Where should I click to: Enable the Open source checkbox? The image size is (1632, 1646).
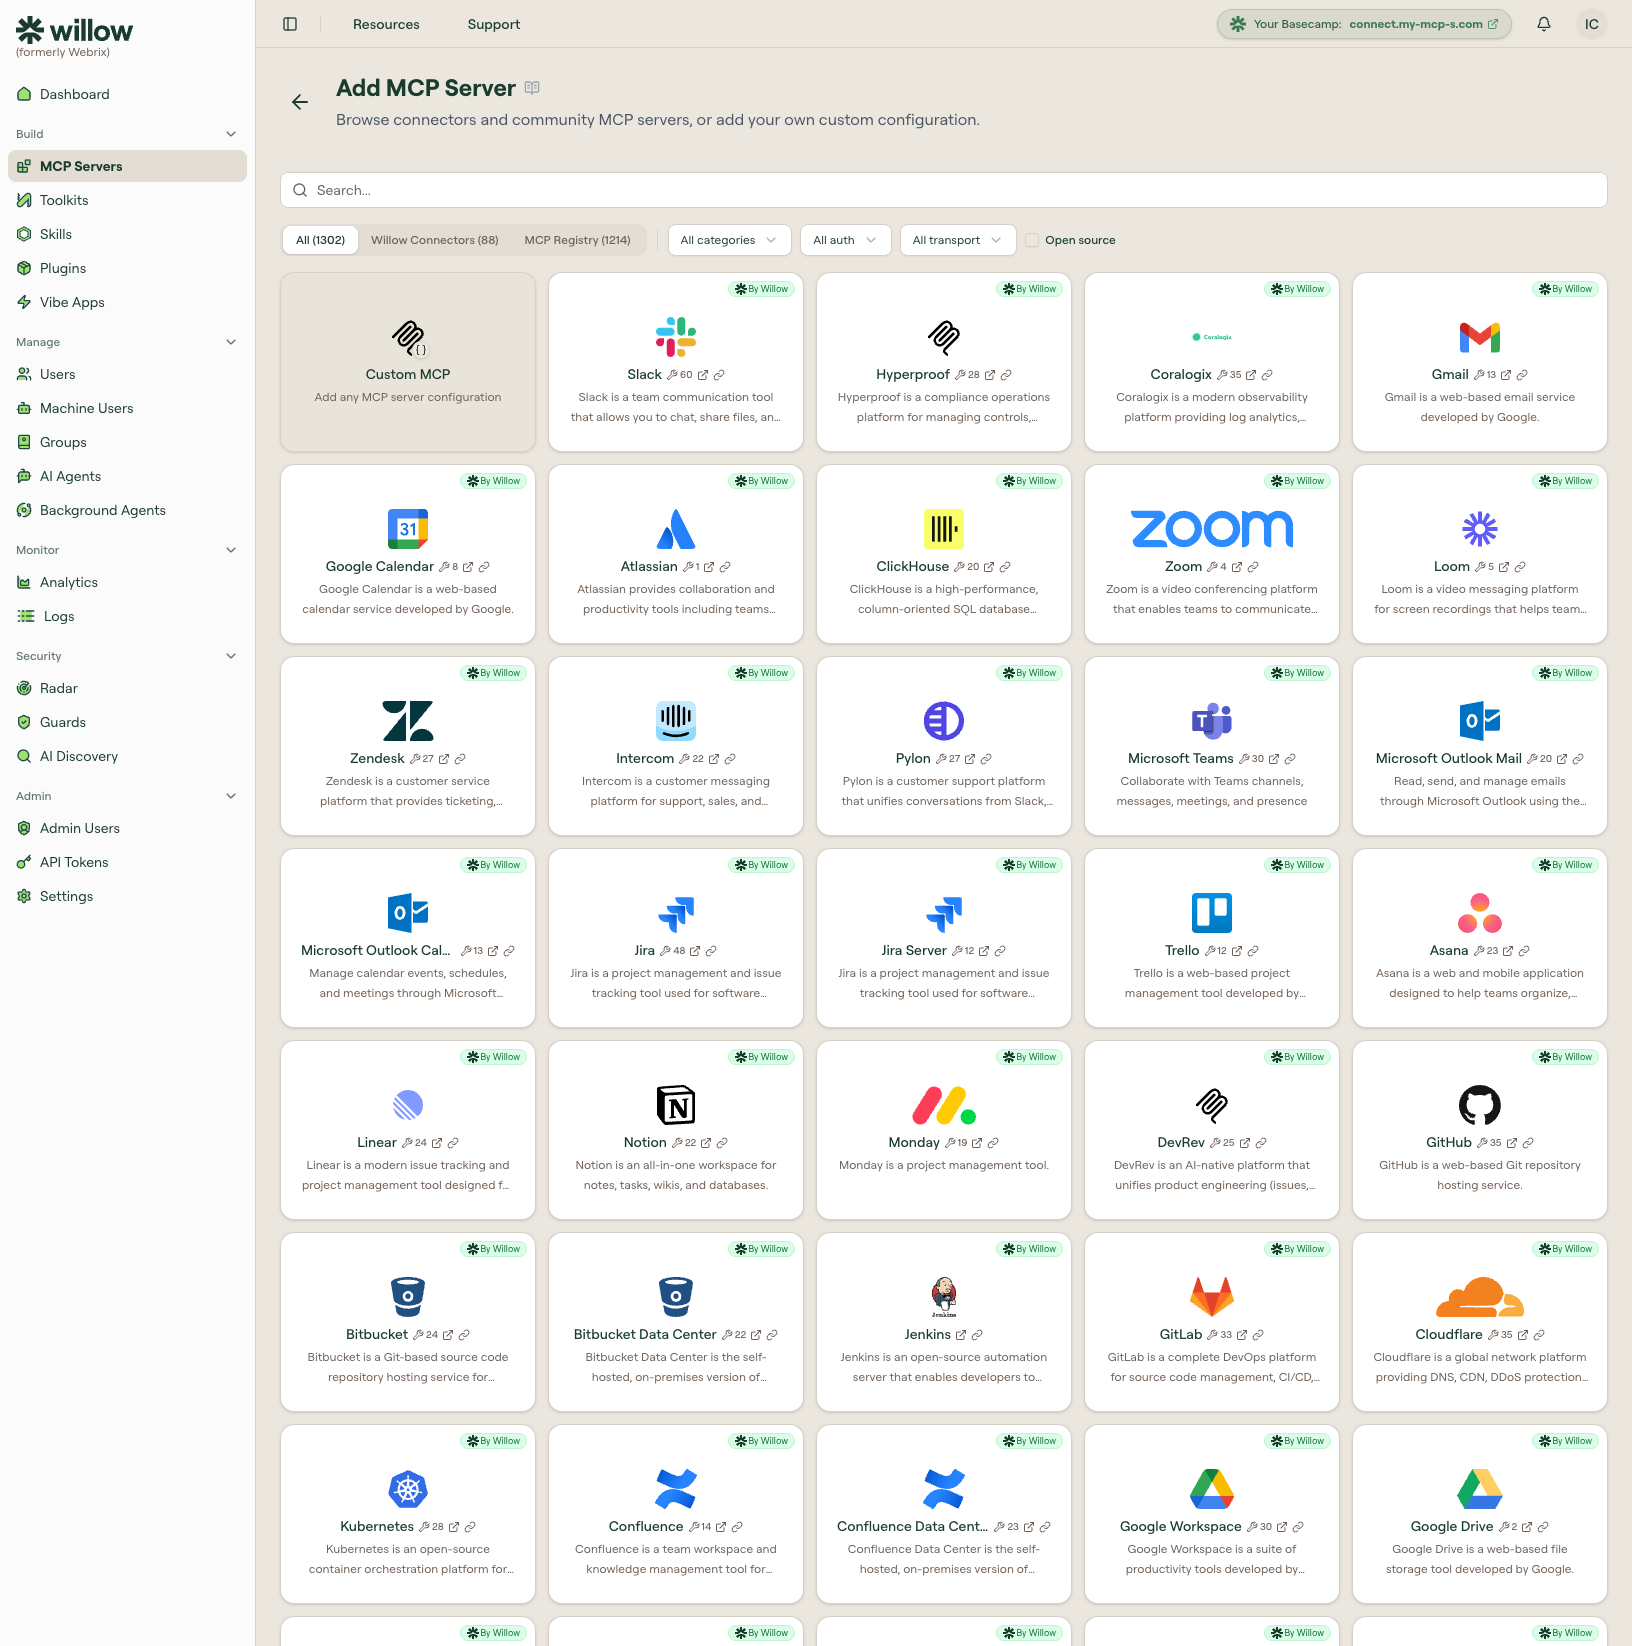click(1032, 240)
